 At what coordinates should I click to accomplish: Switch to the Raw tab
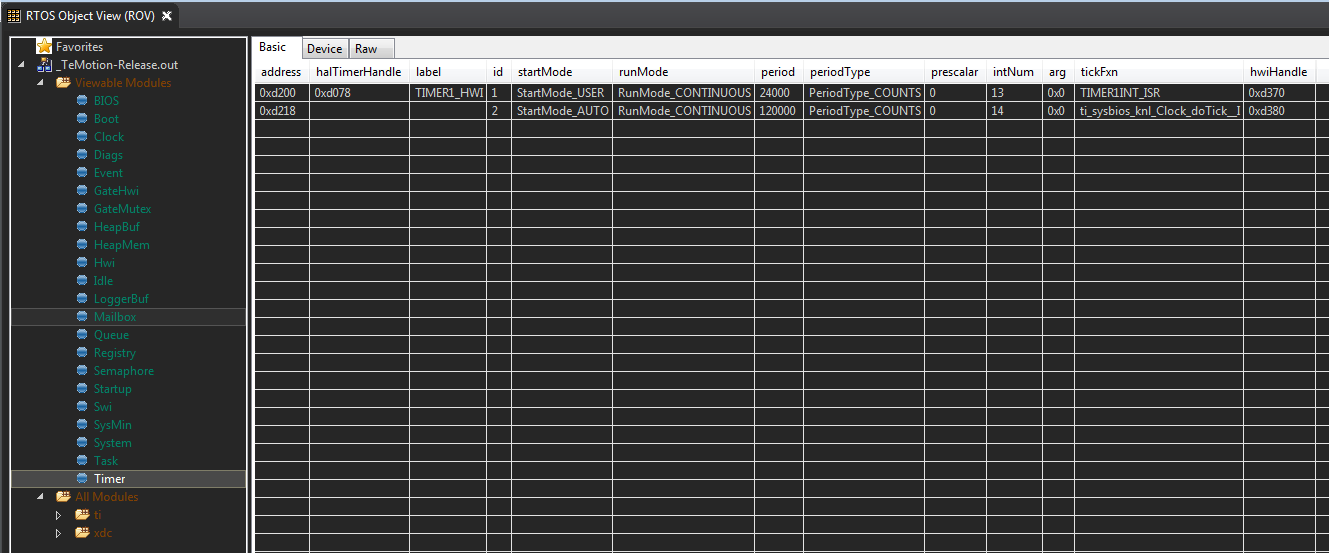pyautogui.click(x=366, y=49)
